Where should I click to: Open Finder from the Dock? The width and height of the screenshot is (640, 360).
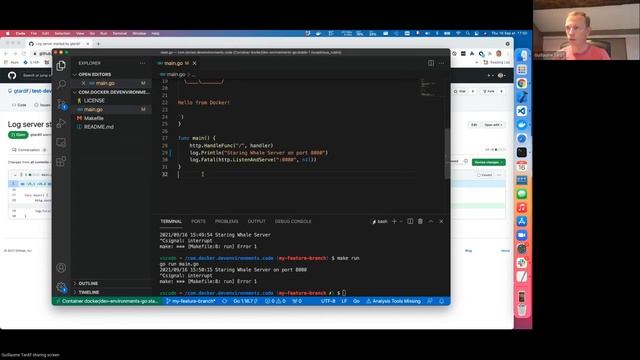(x=522, y=56)
